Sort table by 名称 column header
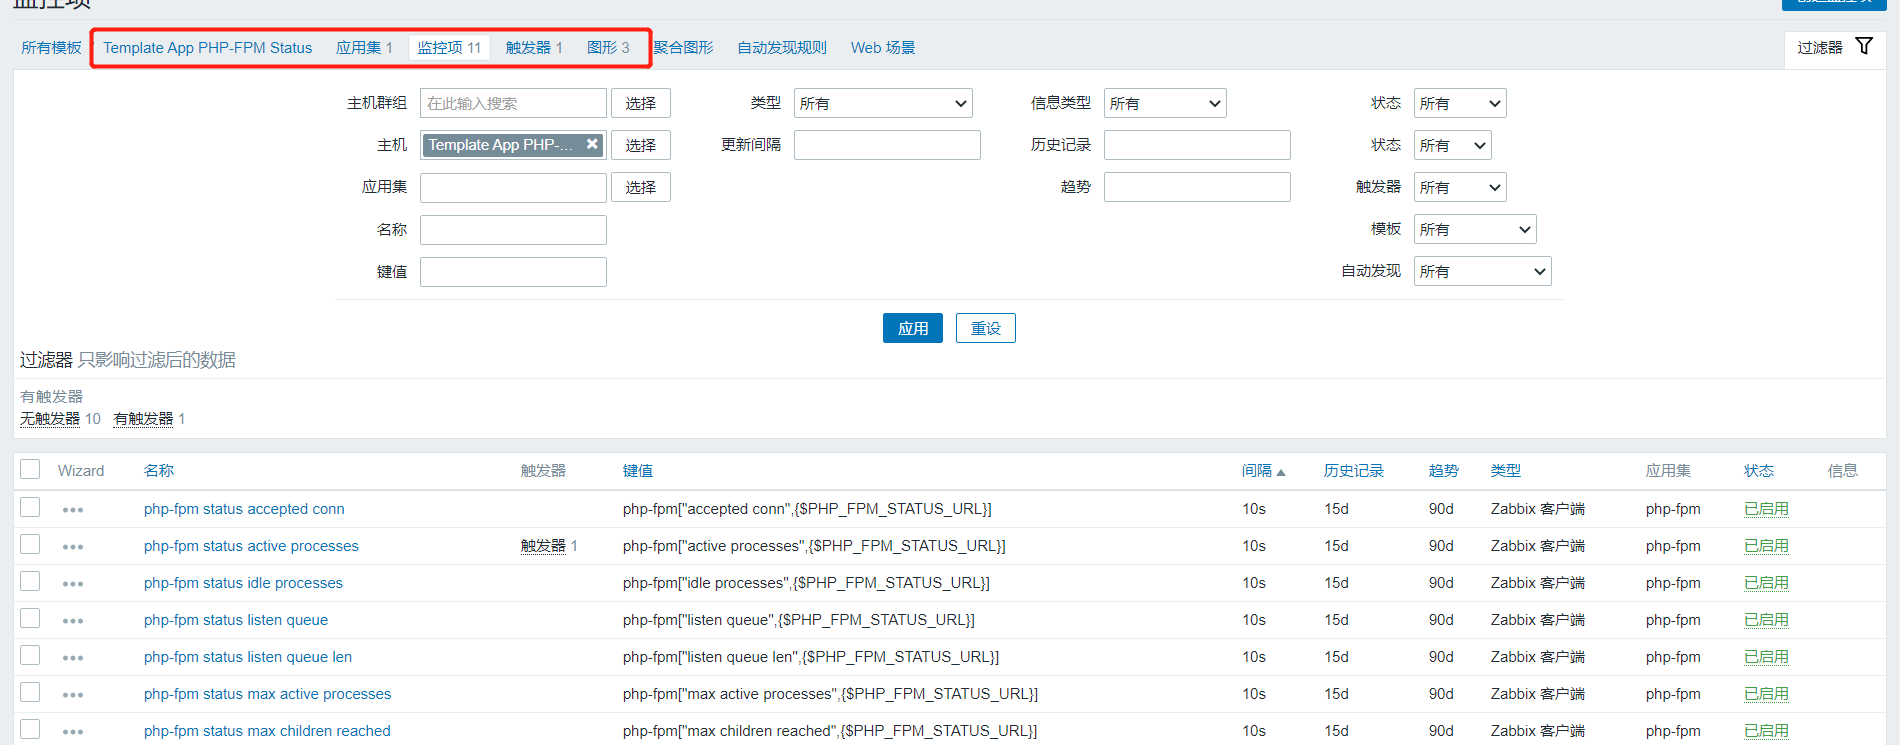1900x745 pixels. click(x=159, y=471)
